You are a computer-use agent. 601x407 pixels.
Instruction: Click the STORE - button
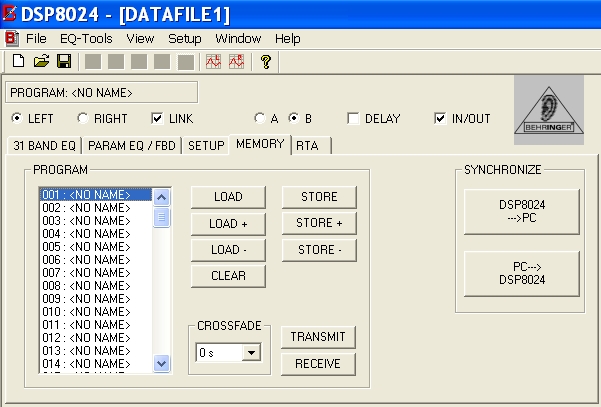click(319, 250)
